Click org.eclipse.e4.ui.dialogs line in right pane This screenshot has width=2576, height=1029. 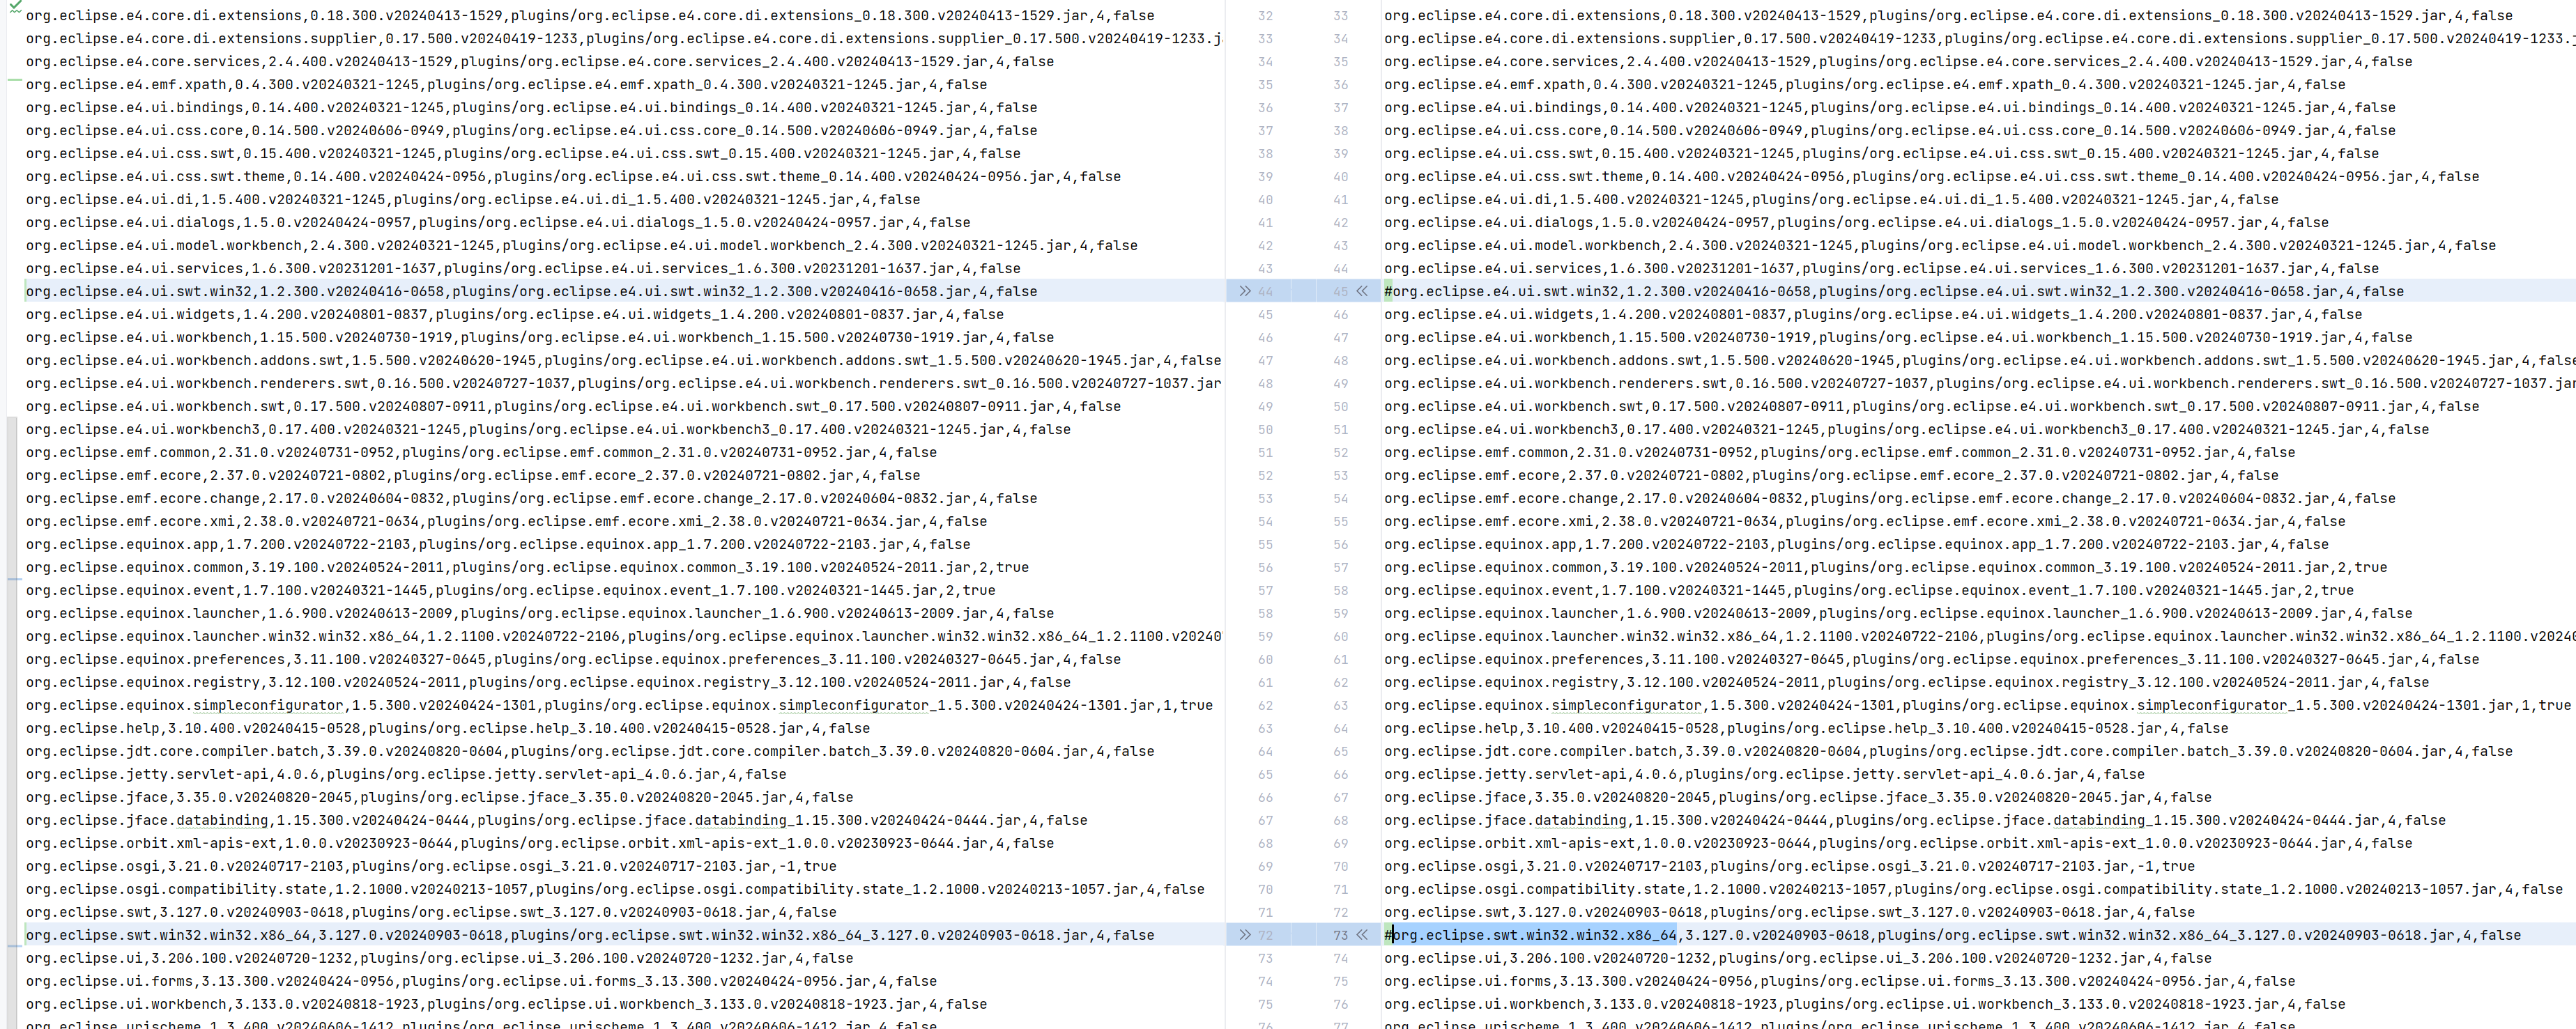point(1856,222)
